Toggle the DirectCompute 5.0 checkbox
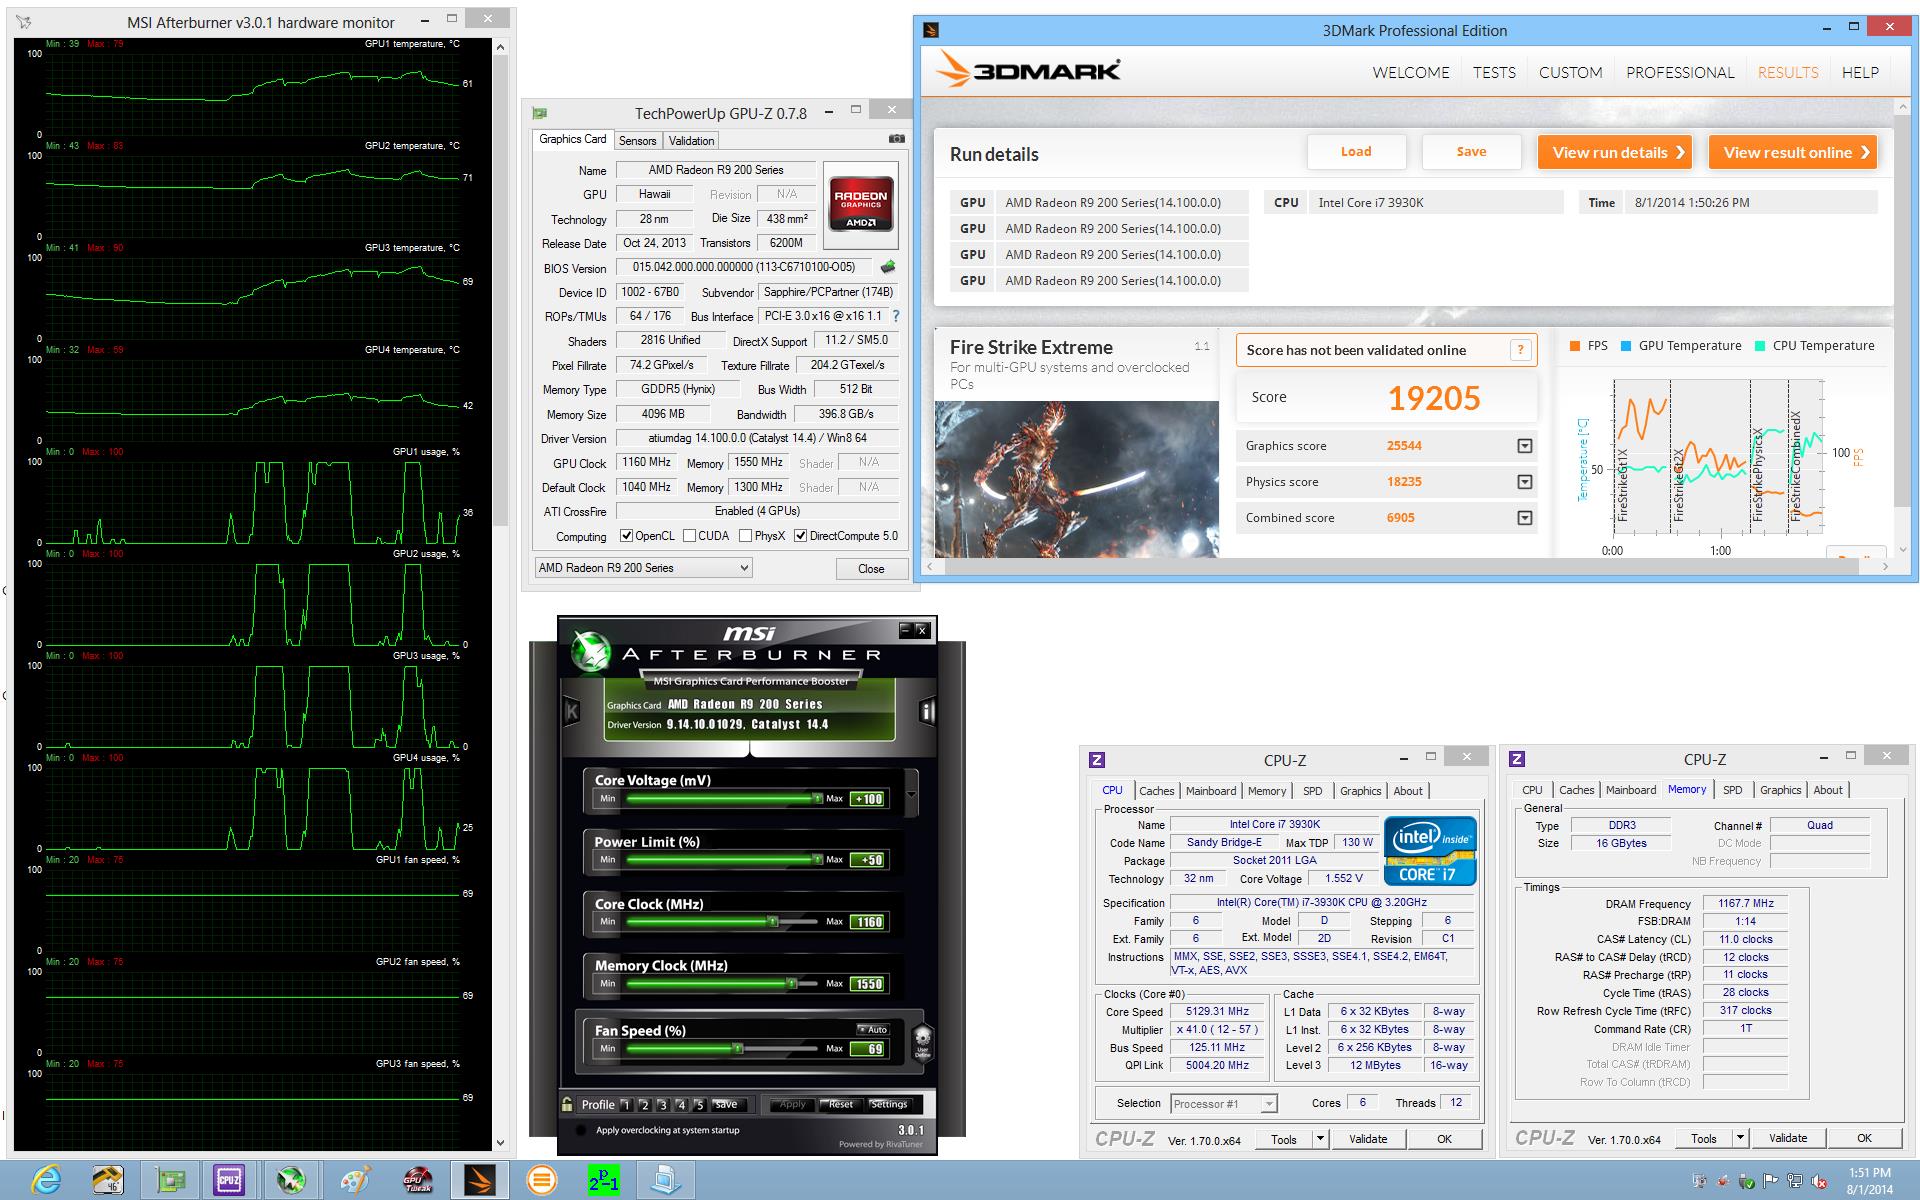 click(800, 536)
